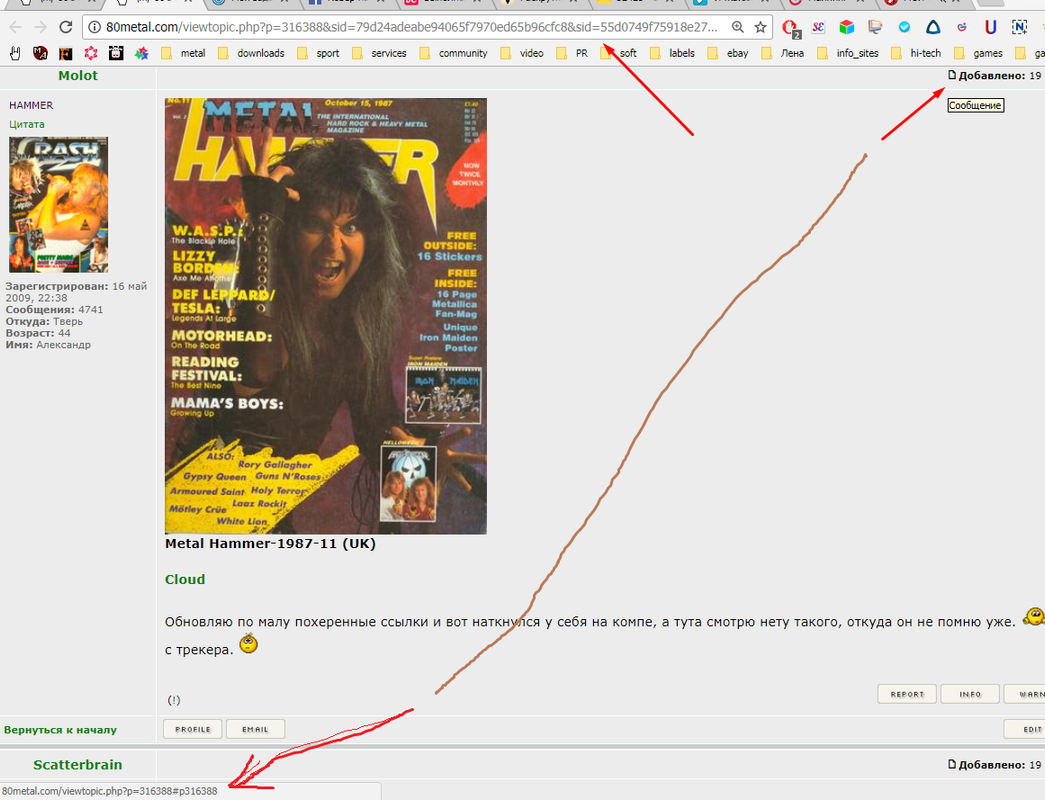
Task: Click Molot's Crash magazine avatar image
Action: tap(59, 205)
